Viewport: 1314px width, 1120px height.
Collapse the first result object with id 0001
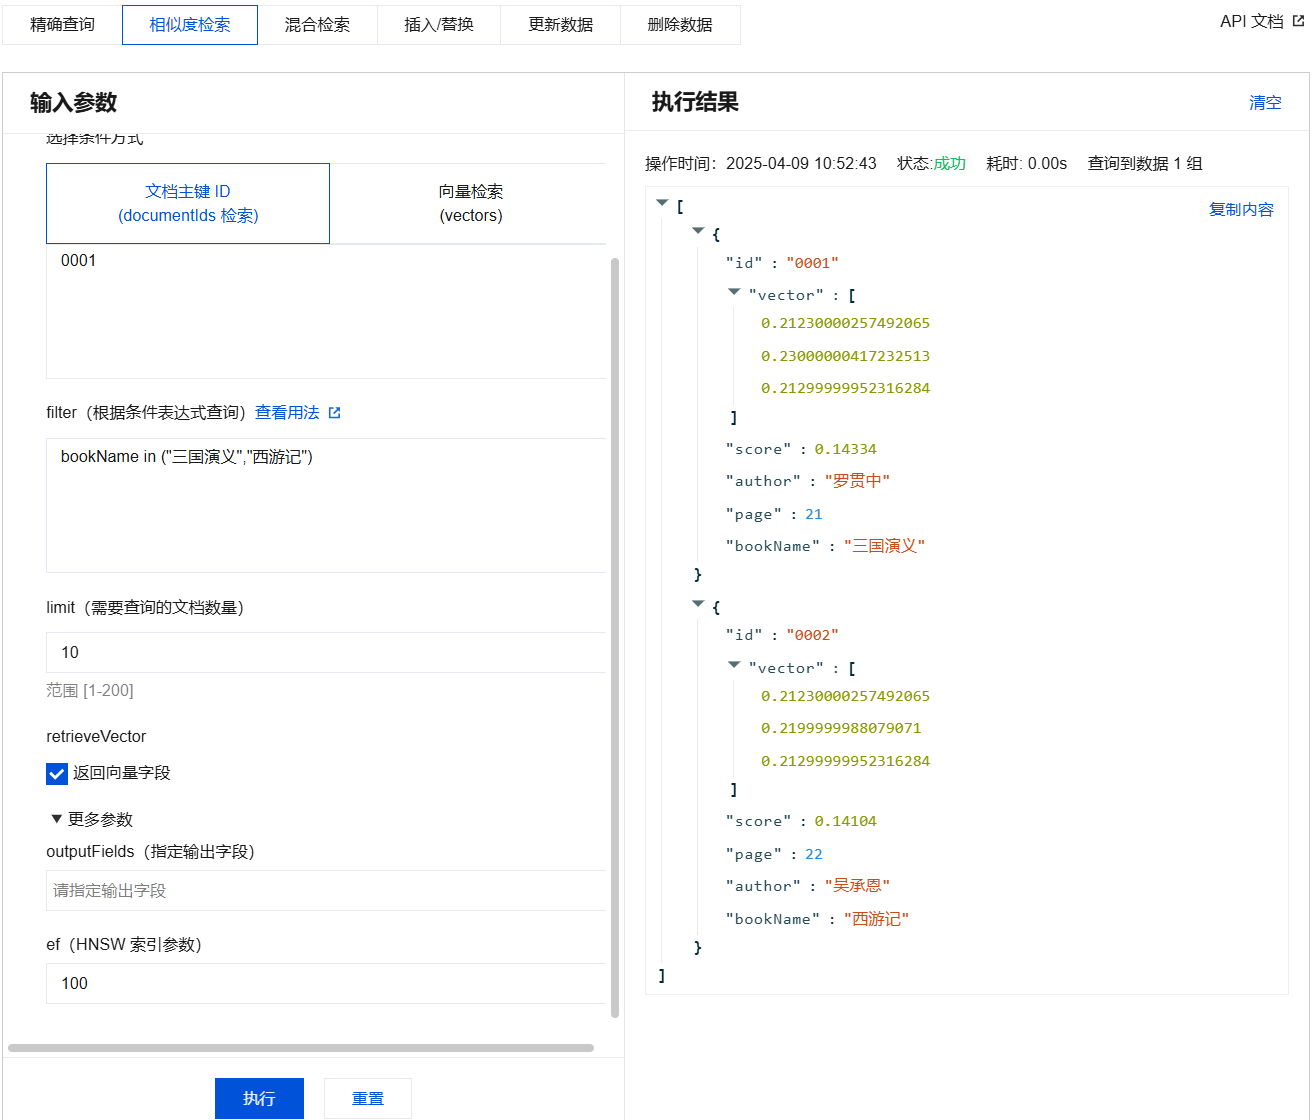(698, 231)
